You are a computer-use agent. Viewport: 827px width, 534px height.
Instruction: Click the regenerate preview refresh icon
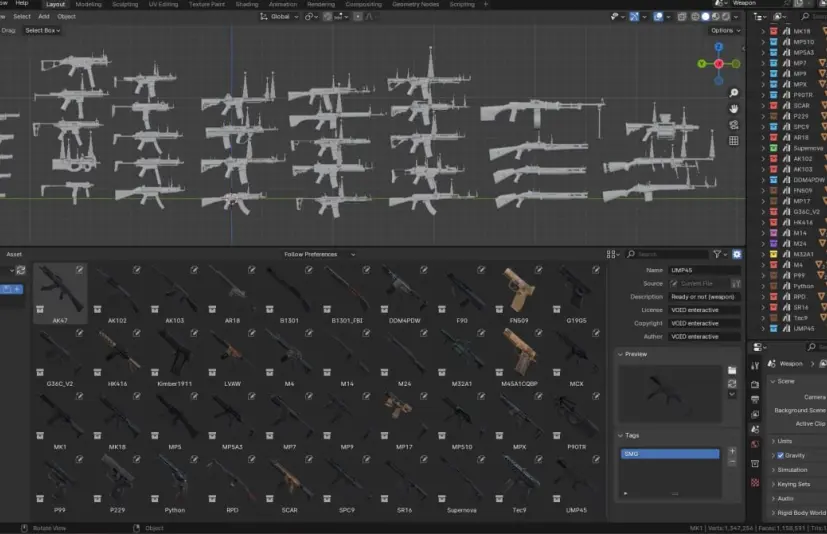point(732,384)
